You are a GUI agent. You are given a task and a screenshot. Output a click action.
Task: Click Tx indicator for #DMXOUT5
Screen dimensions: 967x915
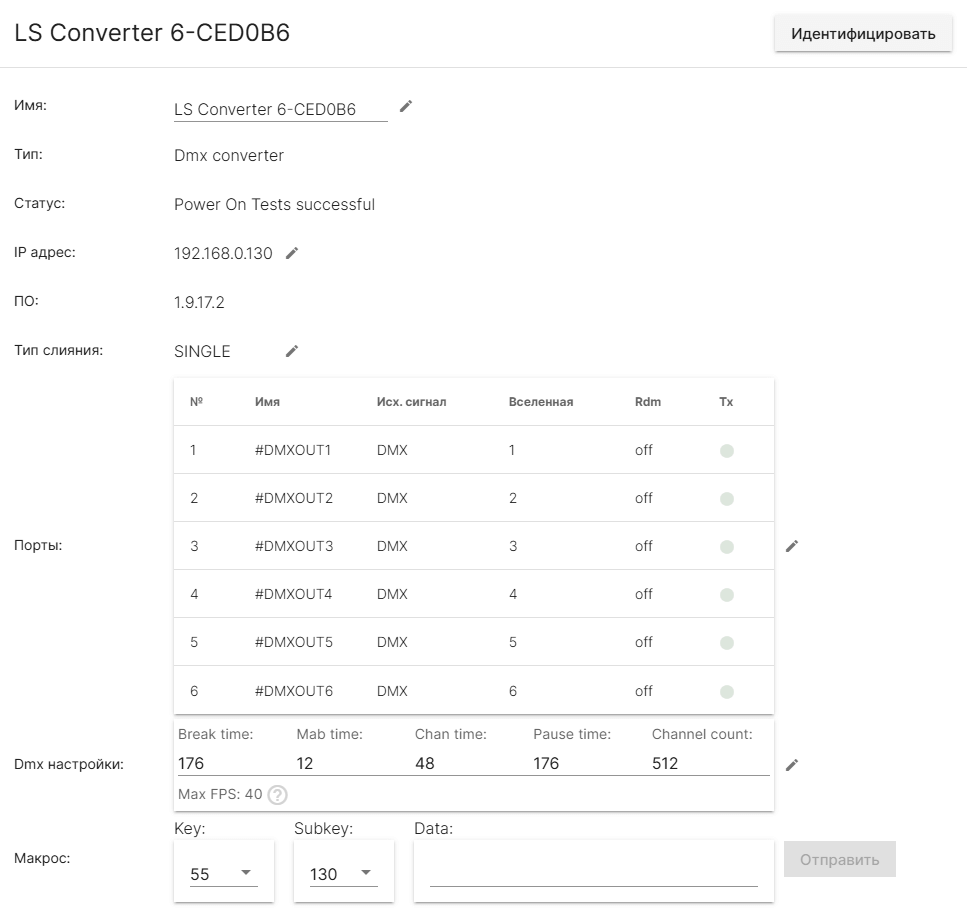[727, 643]
